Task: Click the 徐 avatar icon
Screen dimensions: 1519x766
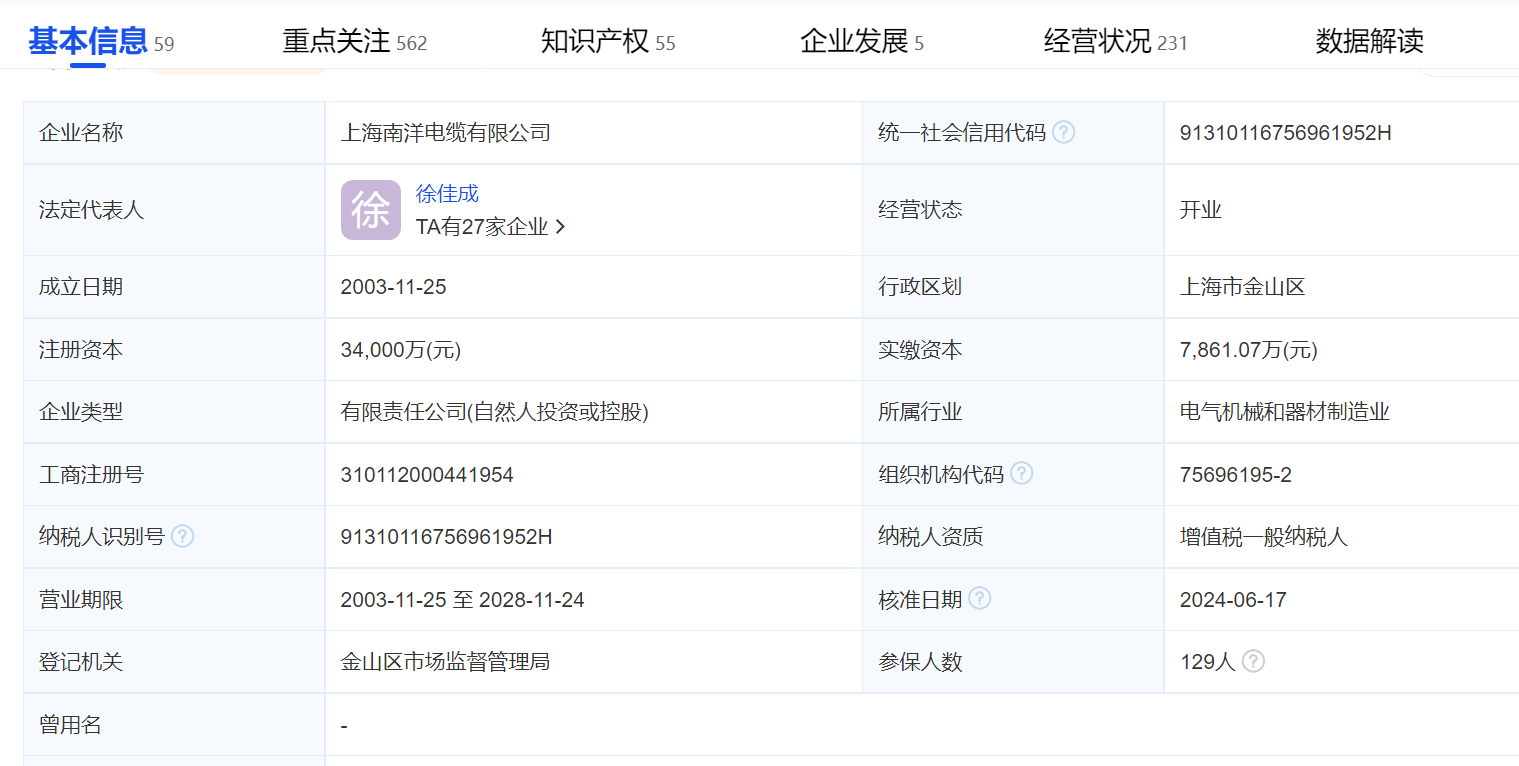Action: pos(371,210)
